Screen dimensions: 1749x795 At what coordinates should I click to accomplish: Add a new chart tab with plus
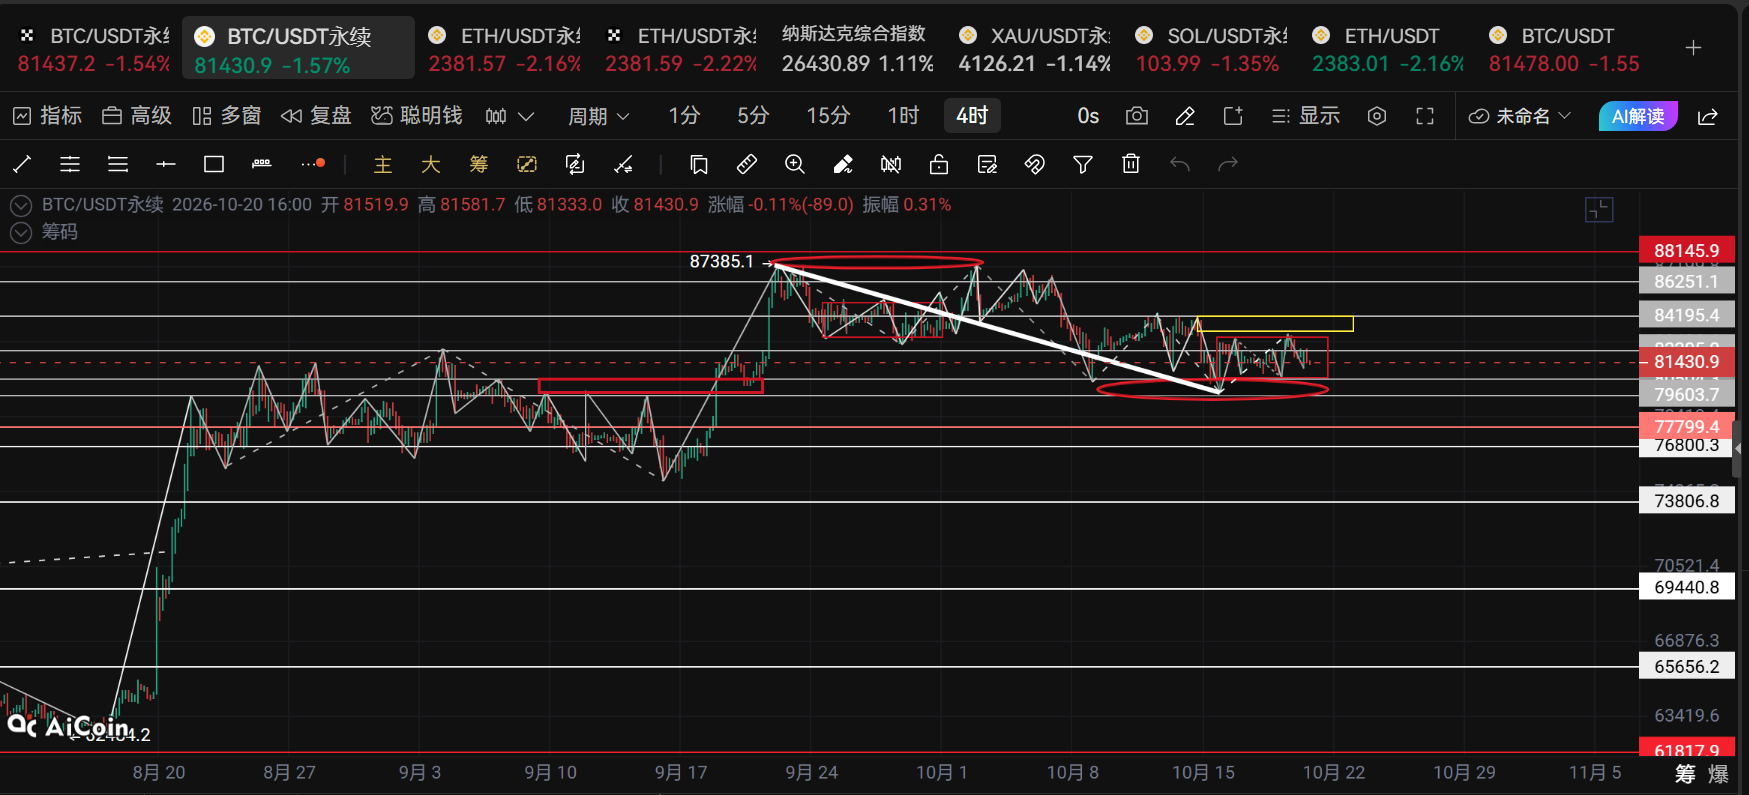tap(1693, 48)
